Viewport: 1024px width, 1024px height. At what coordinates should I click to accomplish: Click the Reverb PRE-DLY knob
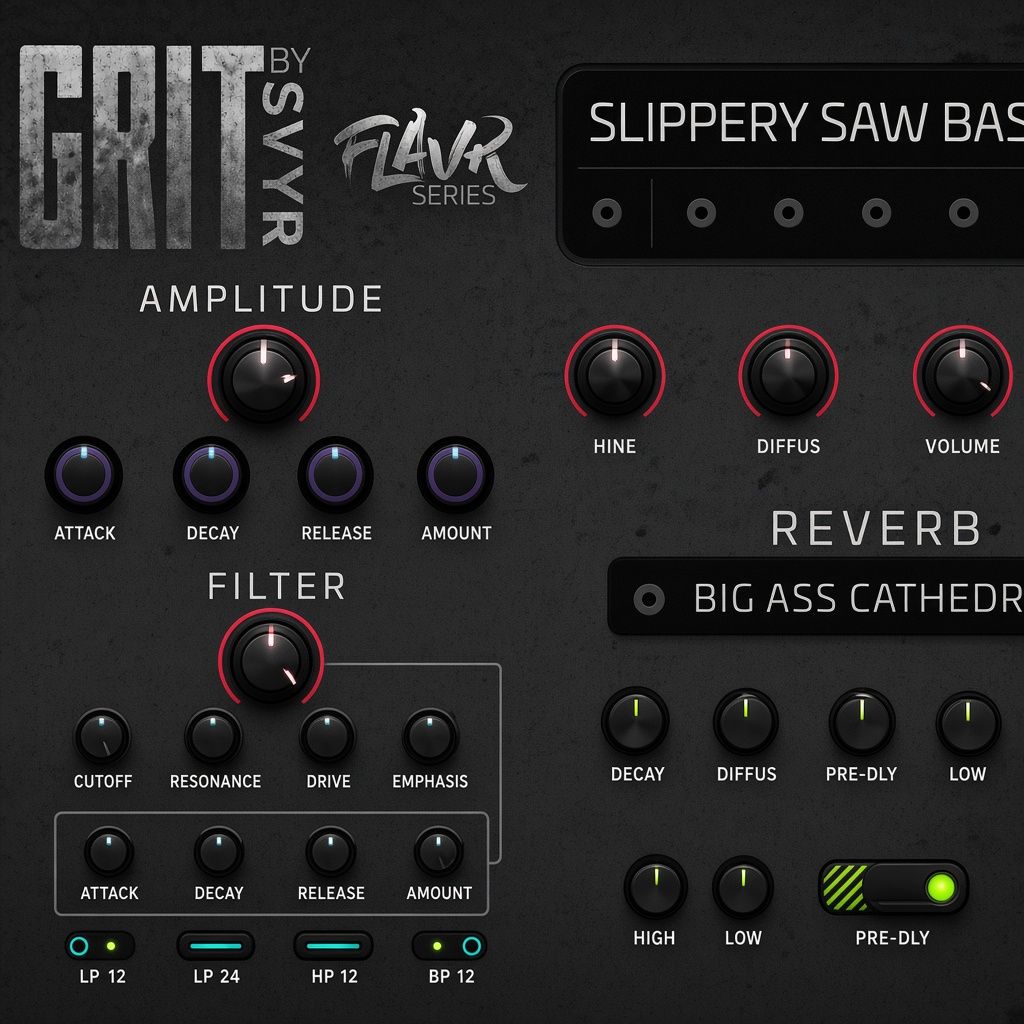(x=862, y=722)
